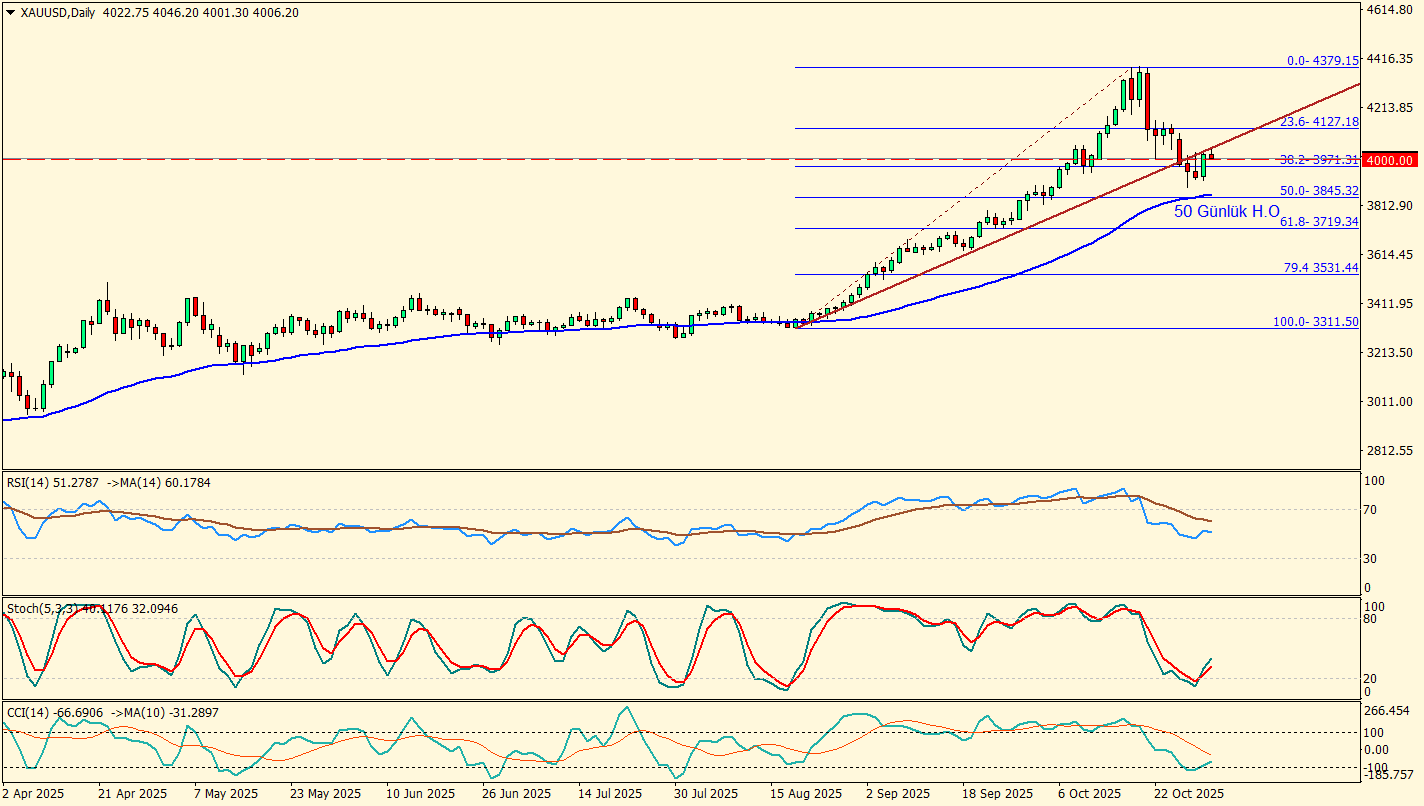The height and width of the screenshot is (806, 1424).
Task: Select the red 4000.00 price marker
Action: click(x=1391, y=160)
